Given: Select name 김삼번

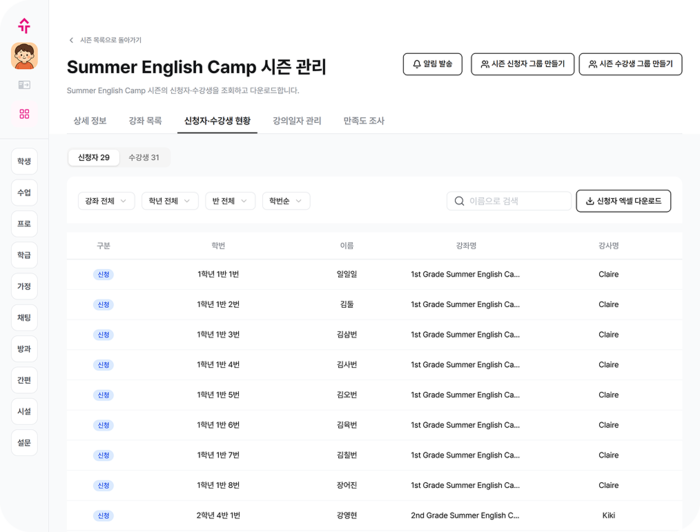Looking at the screenshot, I should [347, 335].
